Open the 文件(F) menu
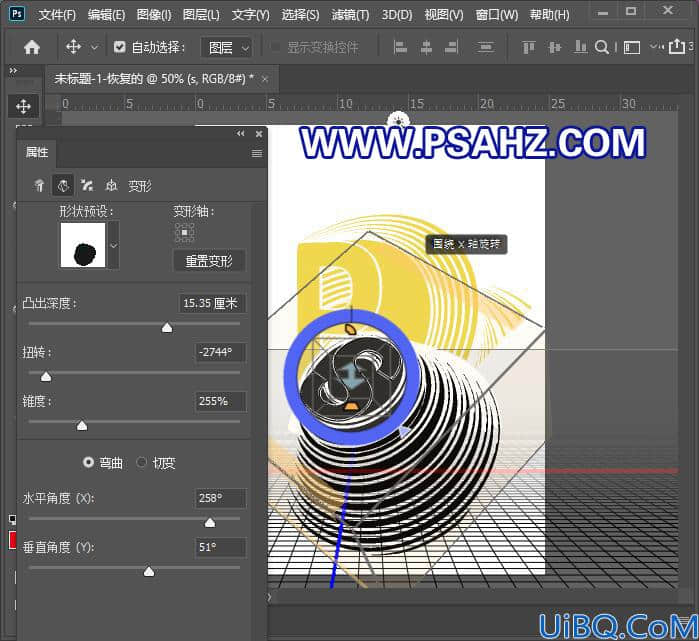 (x=57, y=15)
